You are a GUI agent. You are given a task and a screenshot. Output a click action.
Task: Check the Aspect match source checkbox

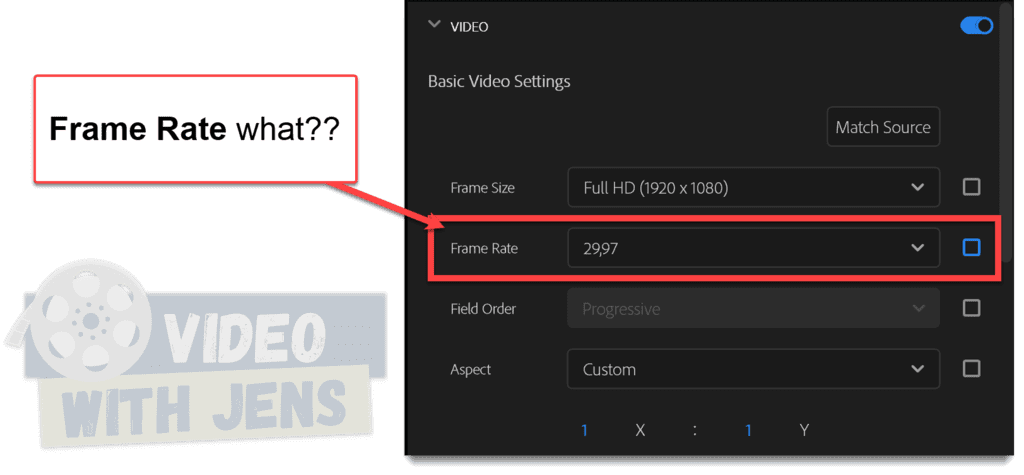972,369
